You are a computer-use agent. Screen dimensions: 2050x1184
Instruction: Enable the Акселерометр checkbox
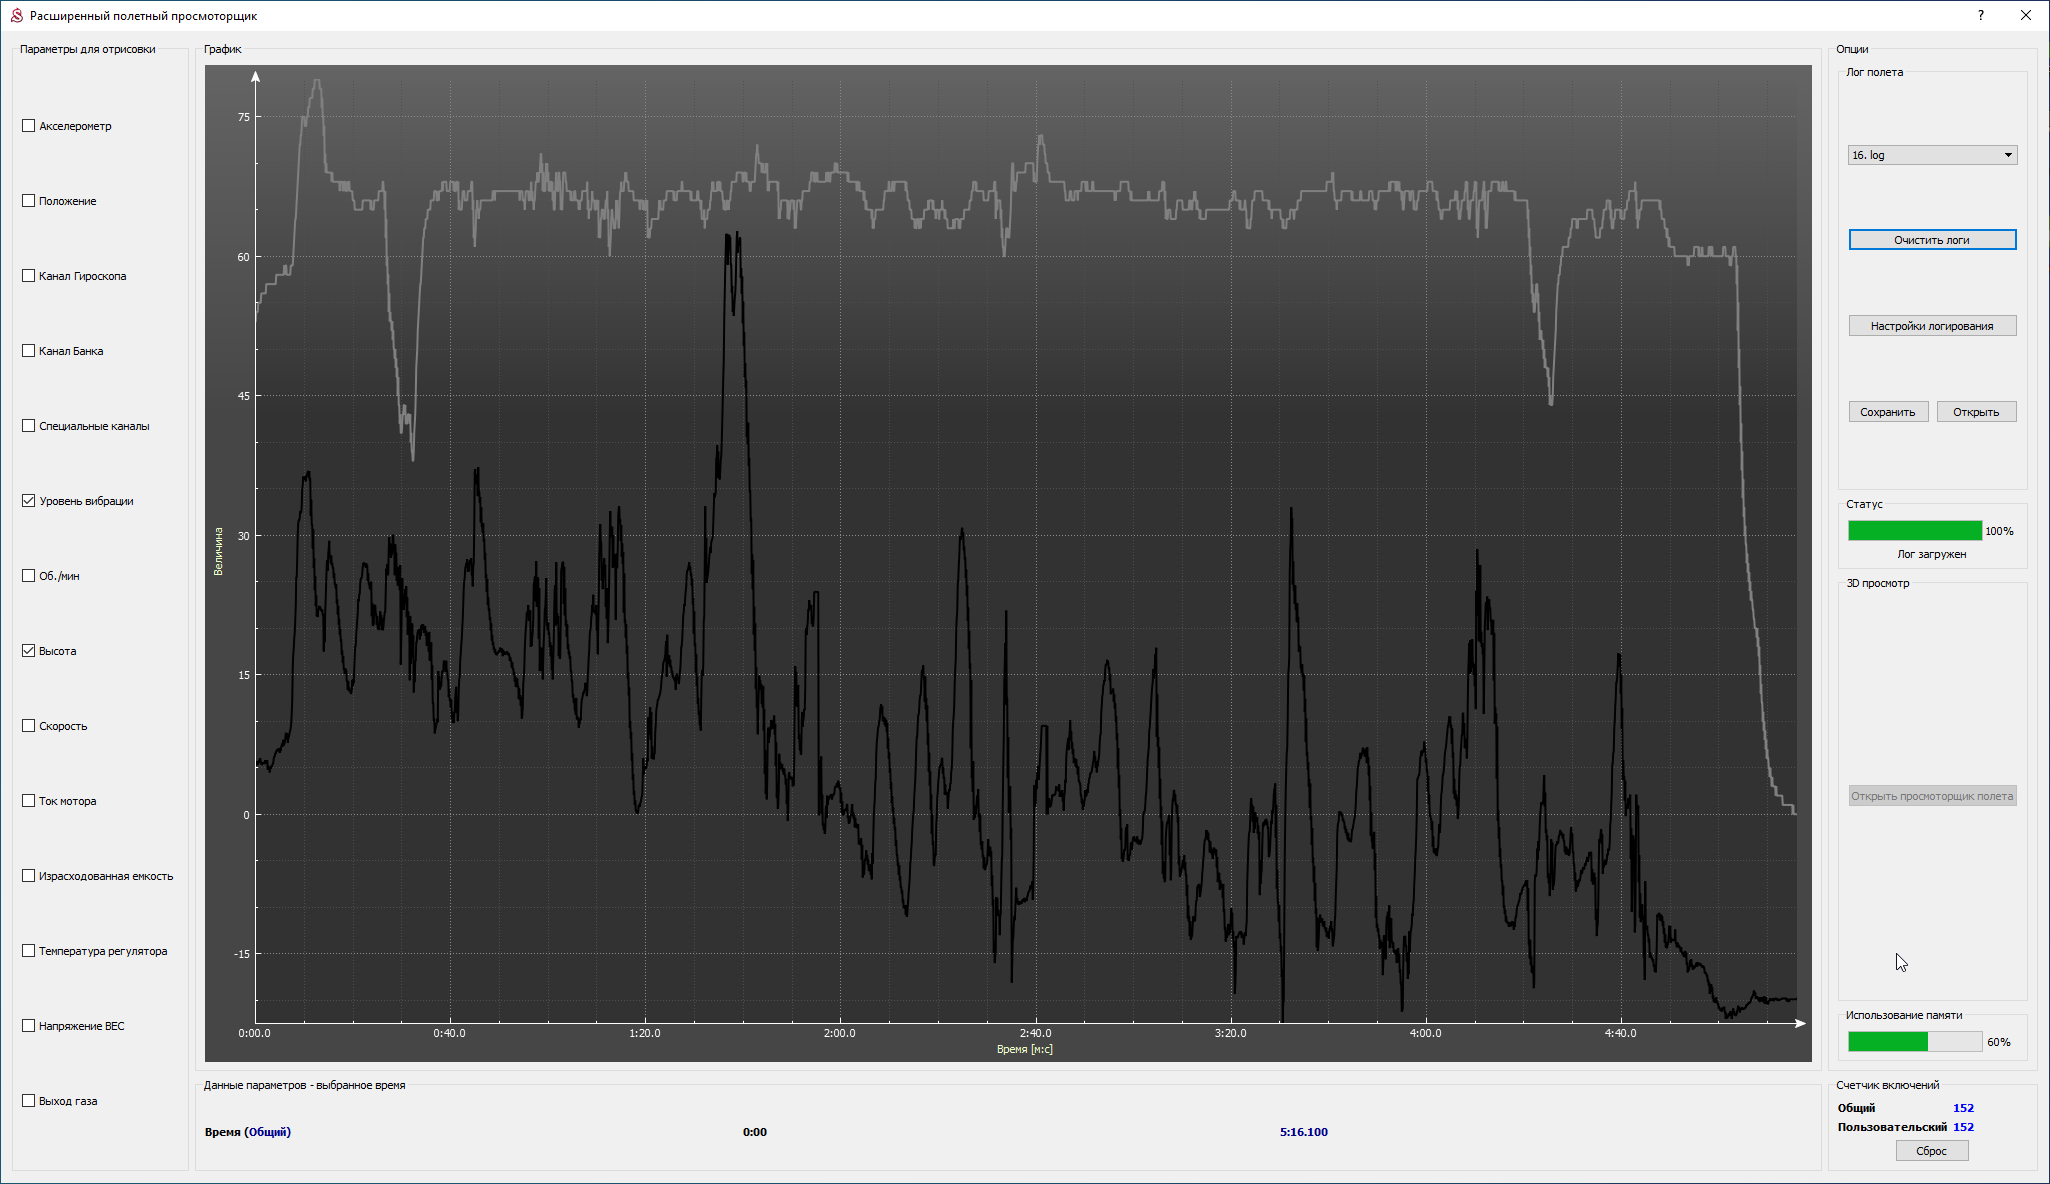[x=29, y=126]
